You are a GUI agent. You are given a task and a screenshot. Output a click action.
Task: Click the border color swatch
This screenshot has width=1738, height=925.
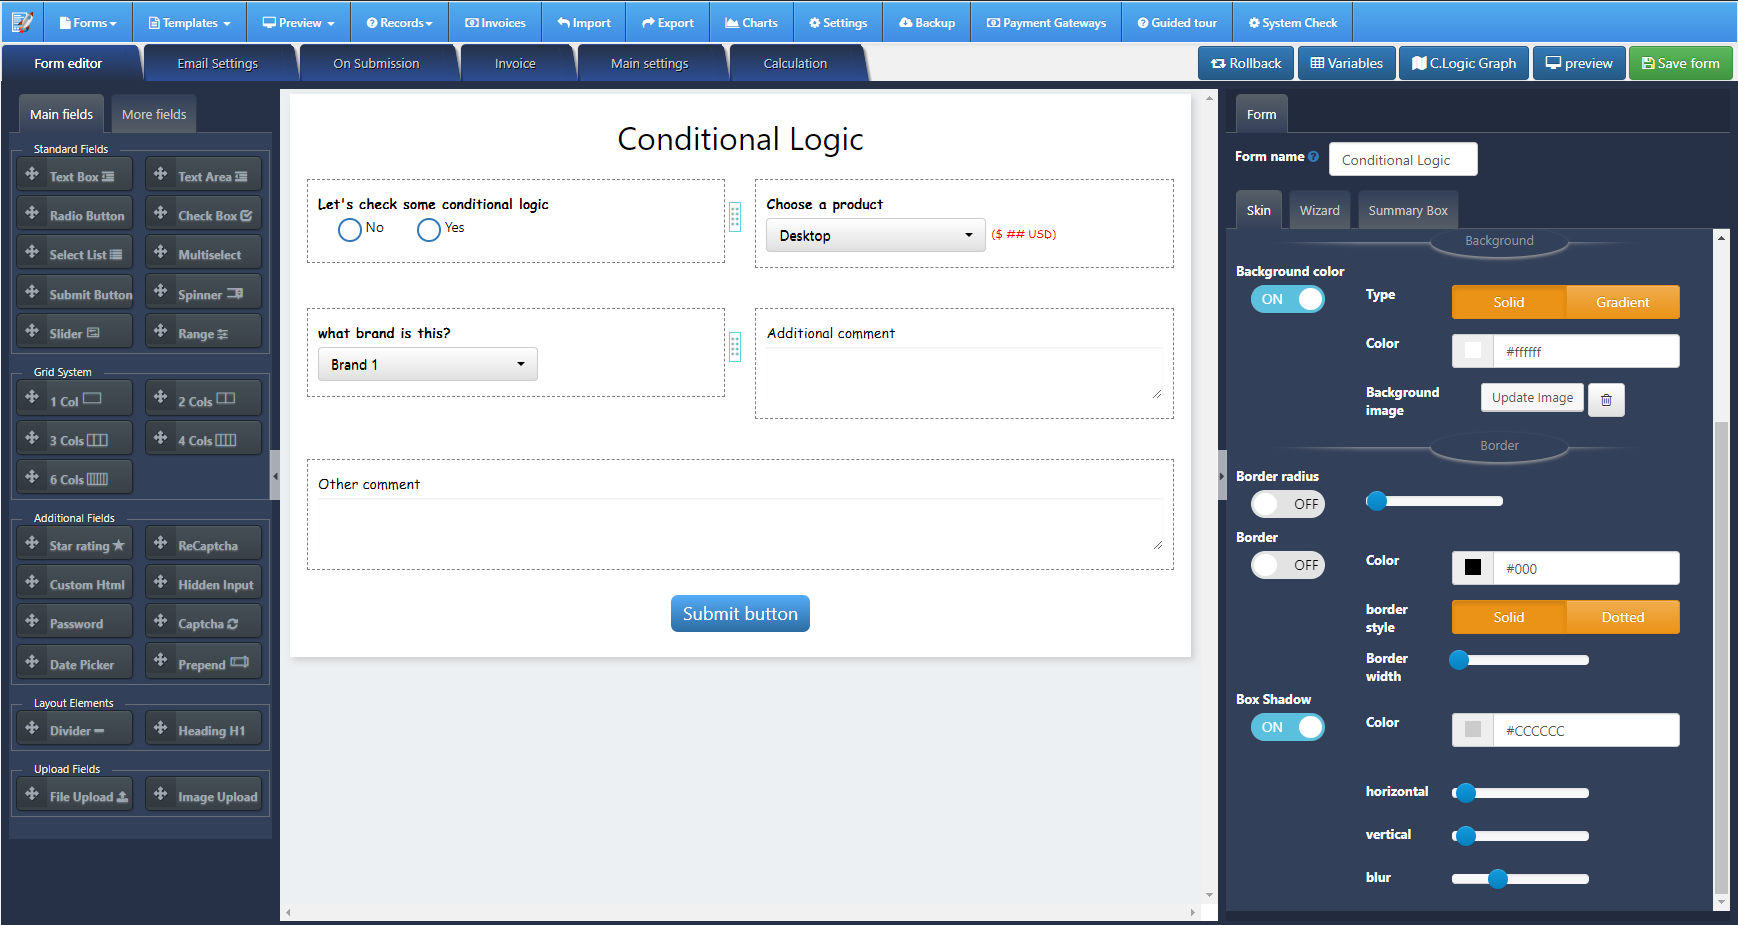[1472, 567]
